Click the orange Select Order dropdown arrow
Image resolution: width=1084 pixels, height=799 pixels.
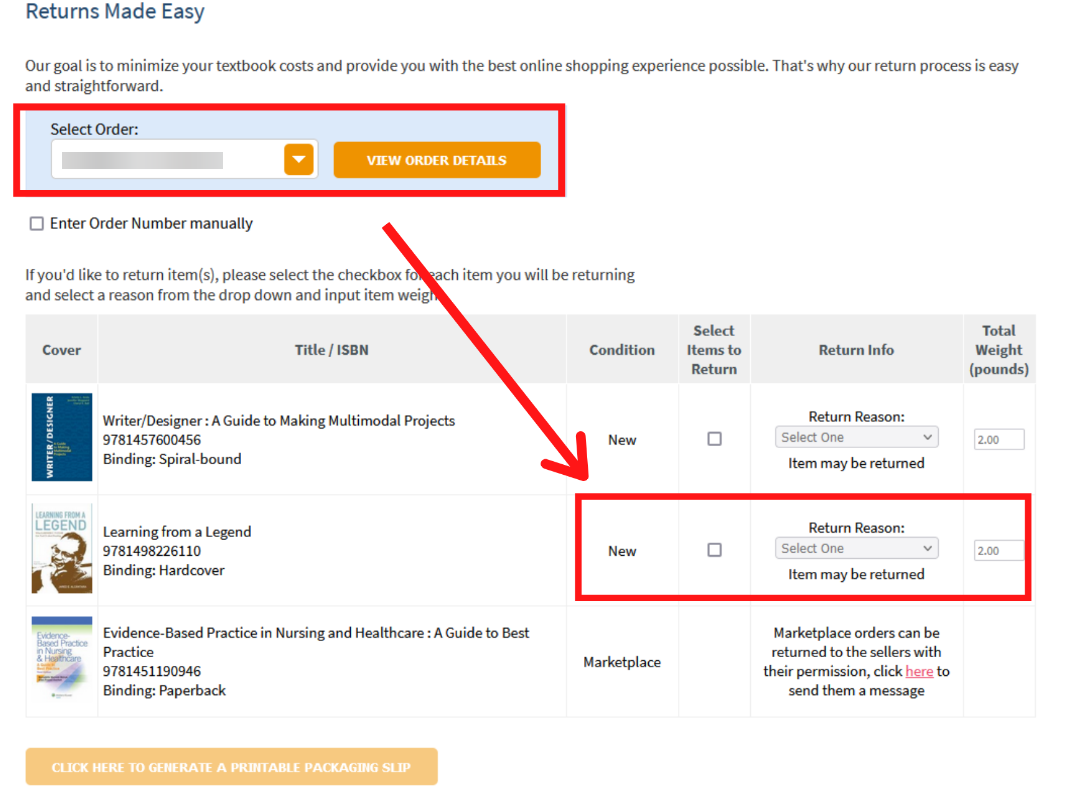[x=299, y=160]
